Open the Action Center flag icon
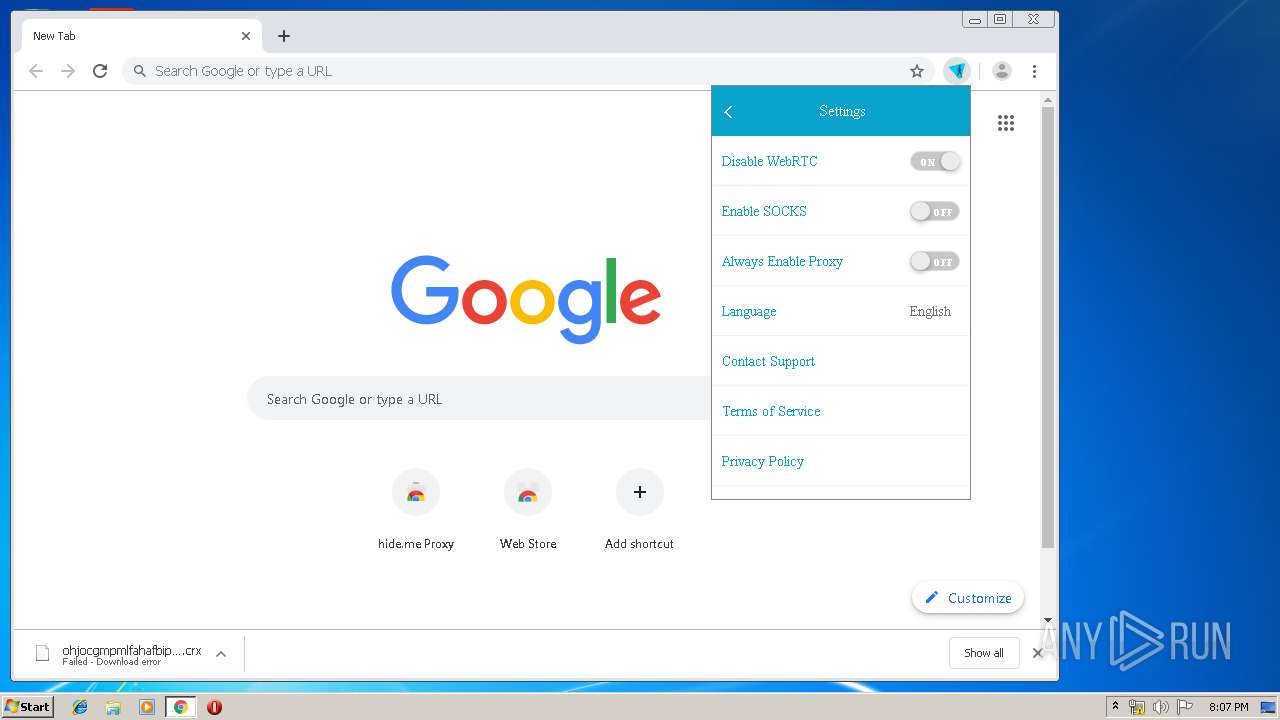This screenshot has height=720, width=1280. coord(1184,707)
